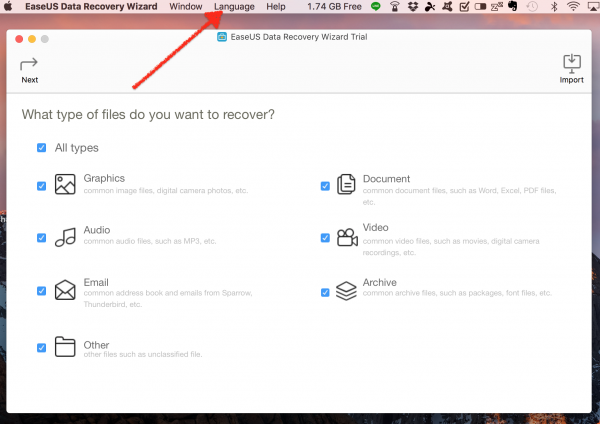Screen dimensions: 600x424
Task: Open the Dropbox menu bar icon
Action: (x=412, y=6)
